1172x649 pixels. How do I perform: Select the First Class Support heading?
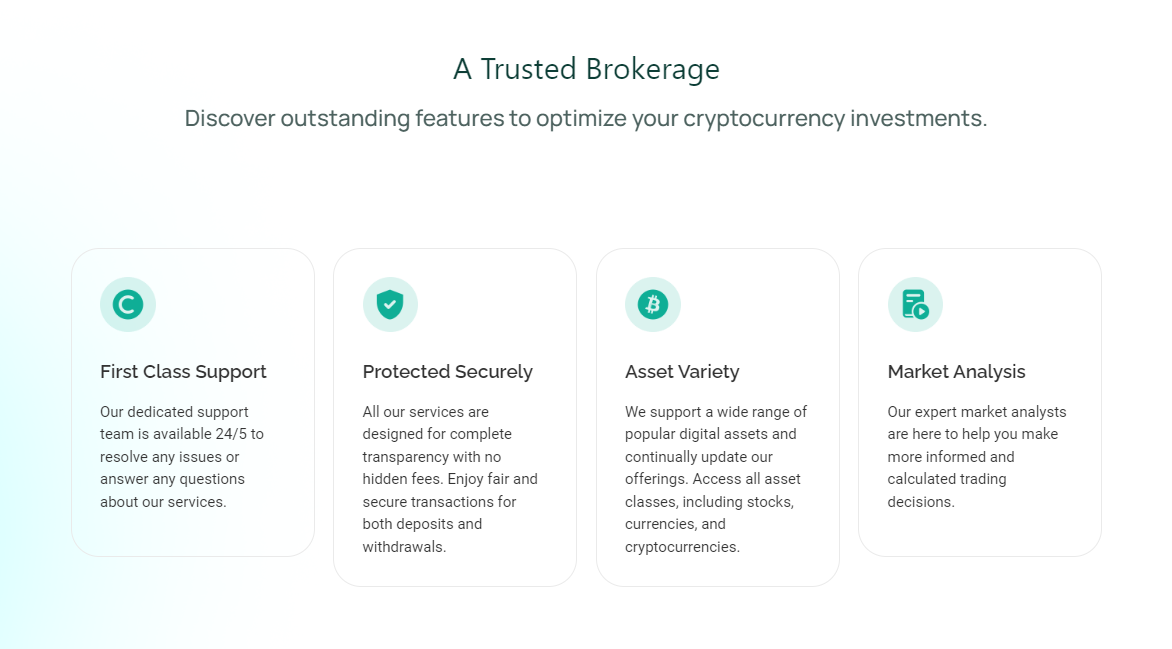click(x=183, y=372)
